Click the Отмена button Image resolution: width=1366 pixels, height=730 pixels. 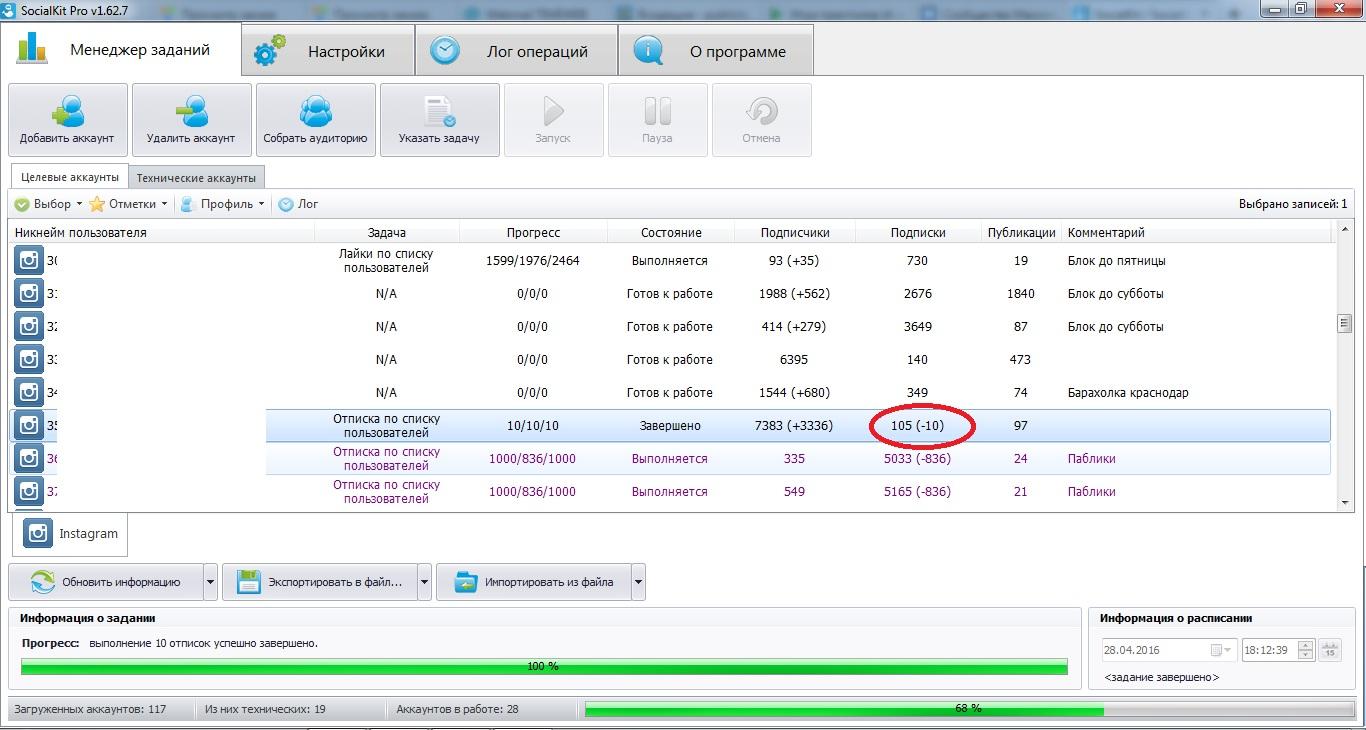coord(762,120)
